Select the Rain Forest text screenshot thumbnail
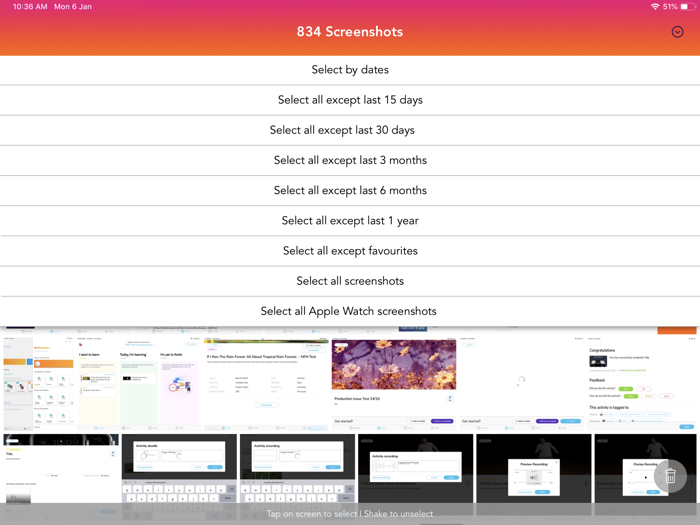 (x=266, y=380)
